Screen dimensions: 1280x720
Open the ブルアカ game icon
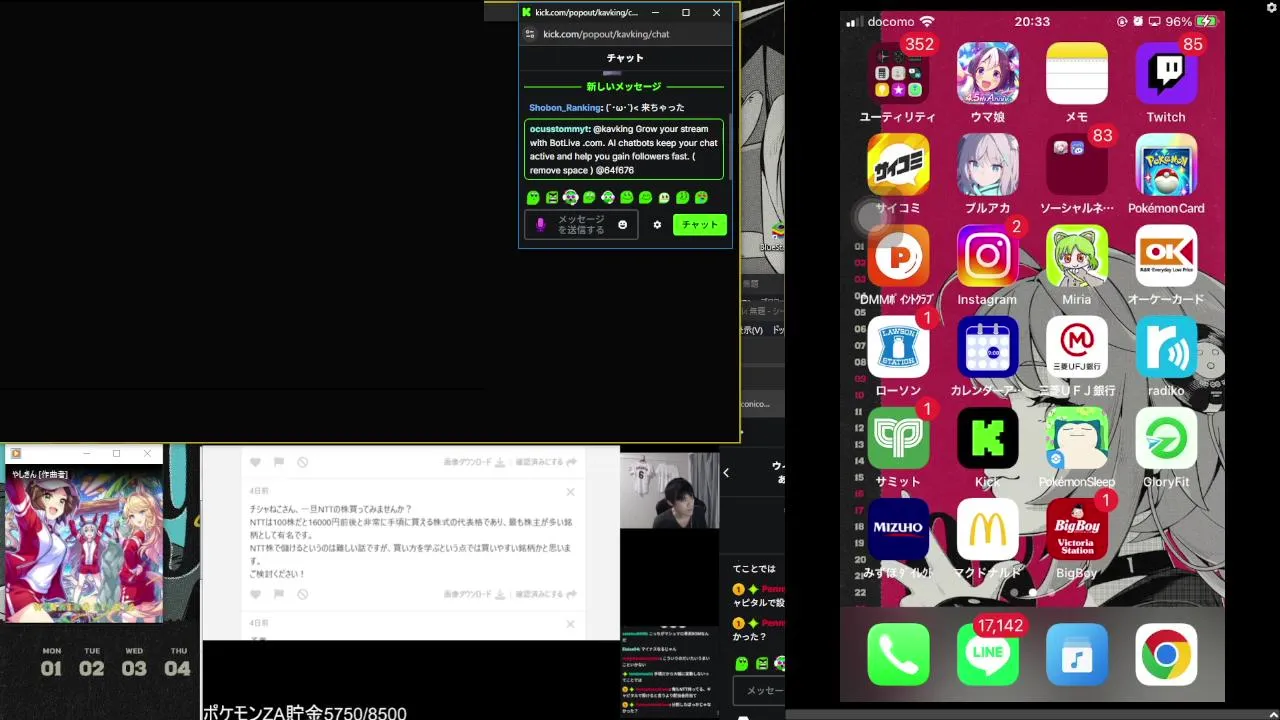[x=987, y=165]
